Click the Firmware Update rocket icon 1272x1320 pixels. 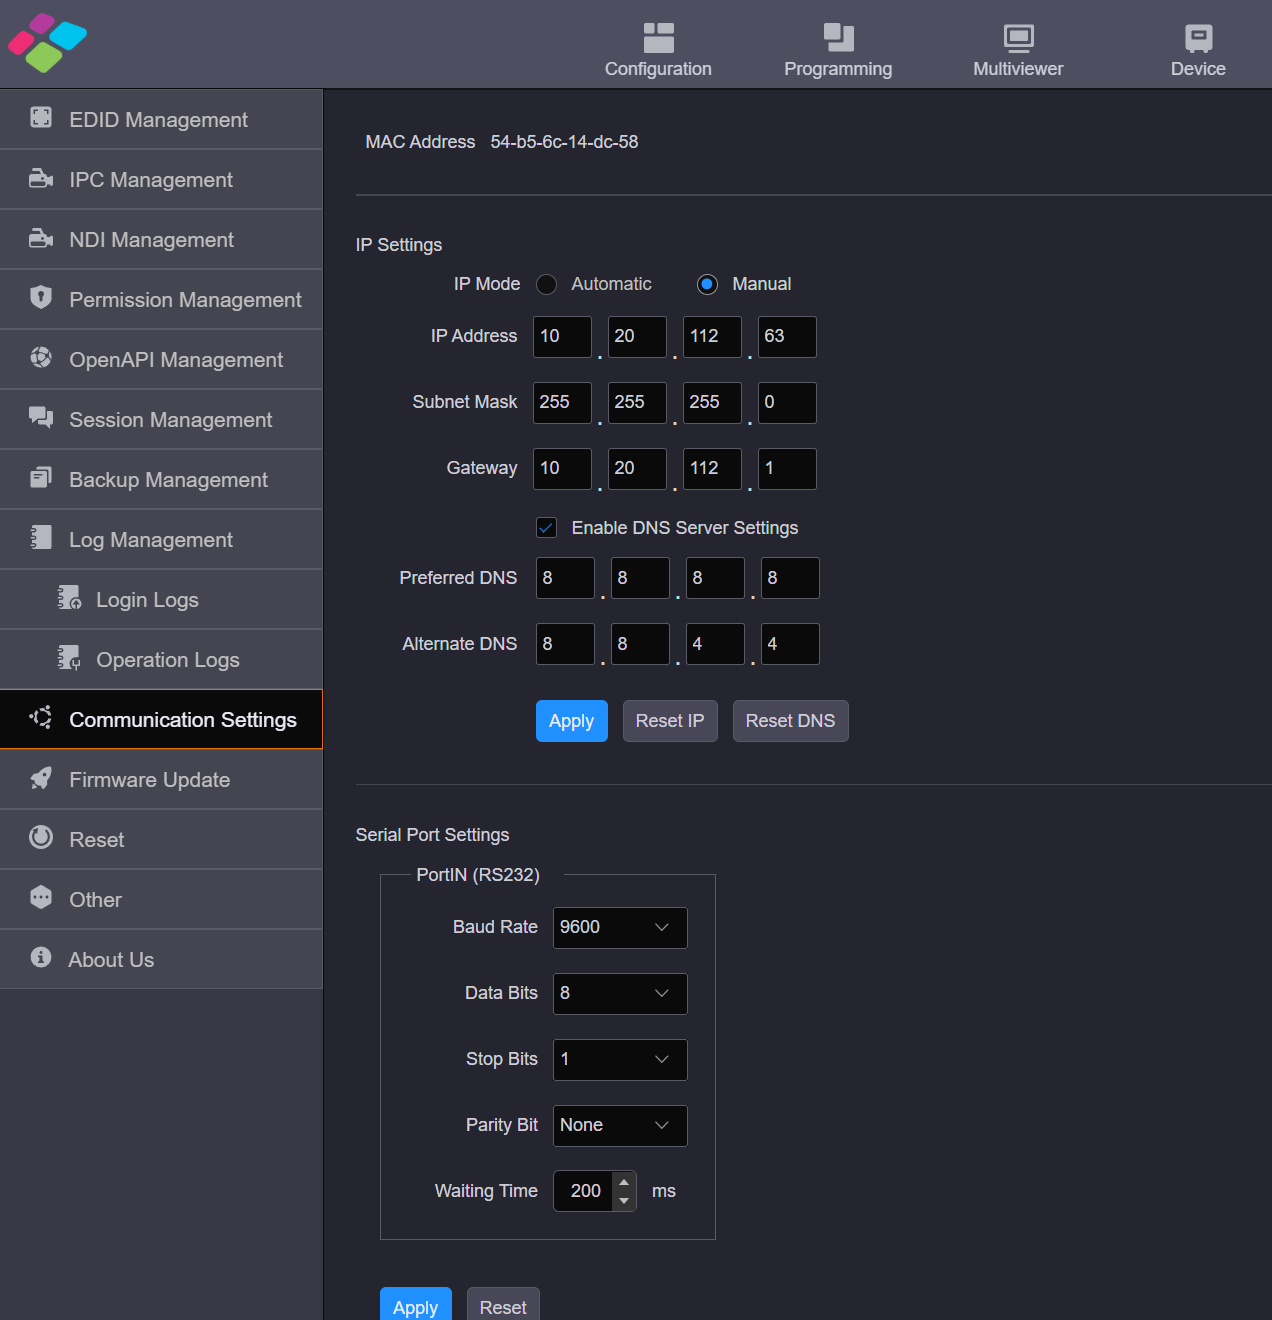(x=41, y=778)
